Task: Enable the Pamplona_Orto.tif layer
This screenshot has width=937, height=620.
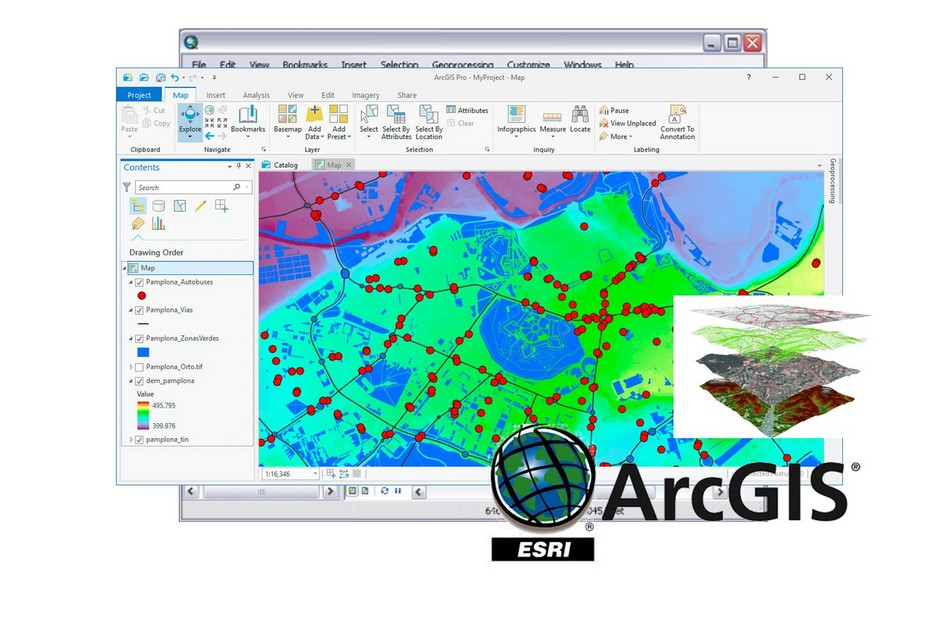Action: point(139,367)
